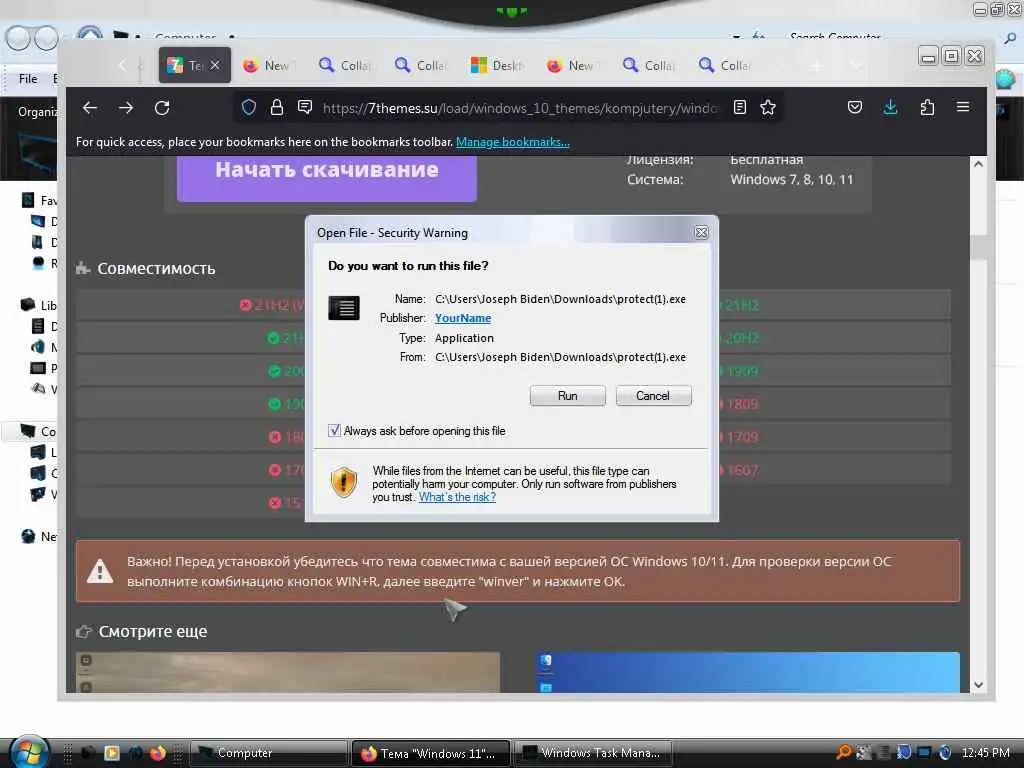The image size is (1024, 768).
Task: Click the 1909 compatibility entry
Action: (x=742, y=371)
